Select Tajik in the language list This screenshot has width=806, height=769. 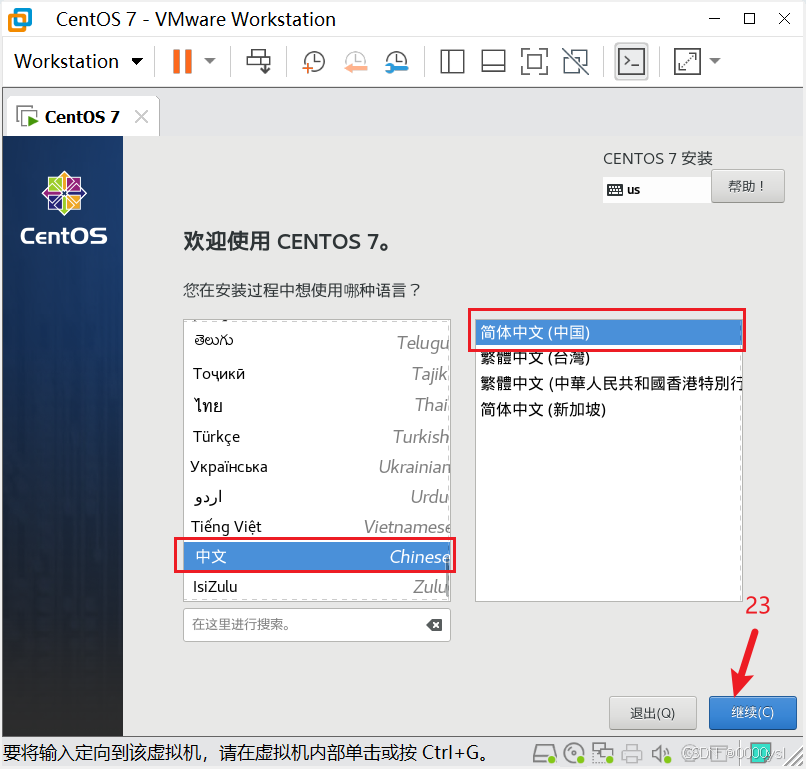pyautogui.click(x=317, y=374)
